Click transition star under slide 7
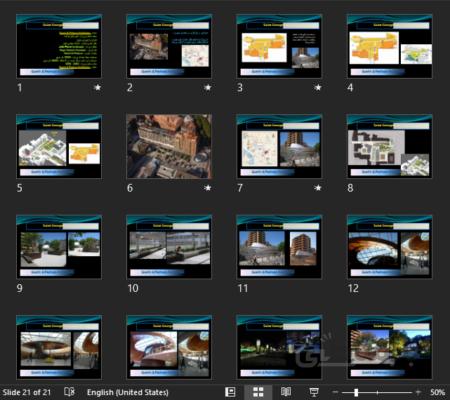Viewport: 450px width, 400px height. coord(318,188)
